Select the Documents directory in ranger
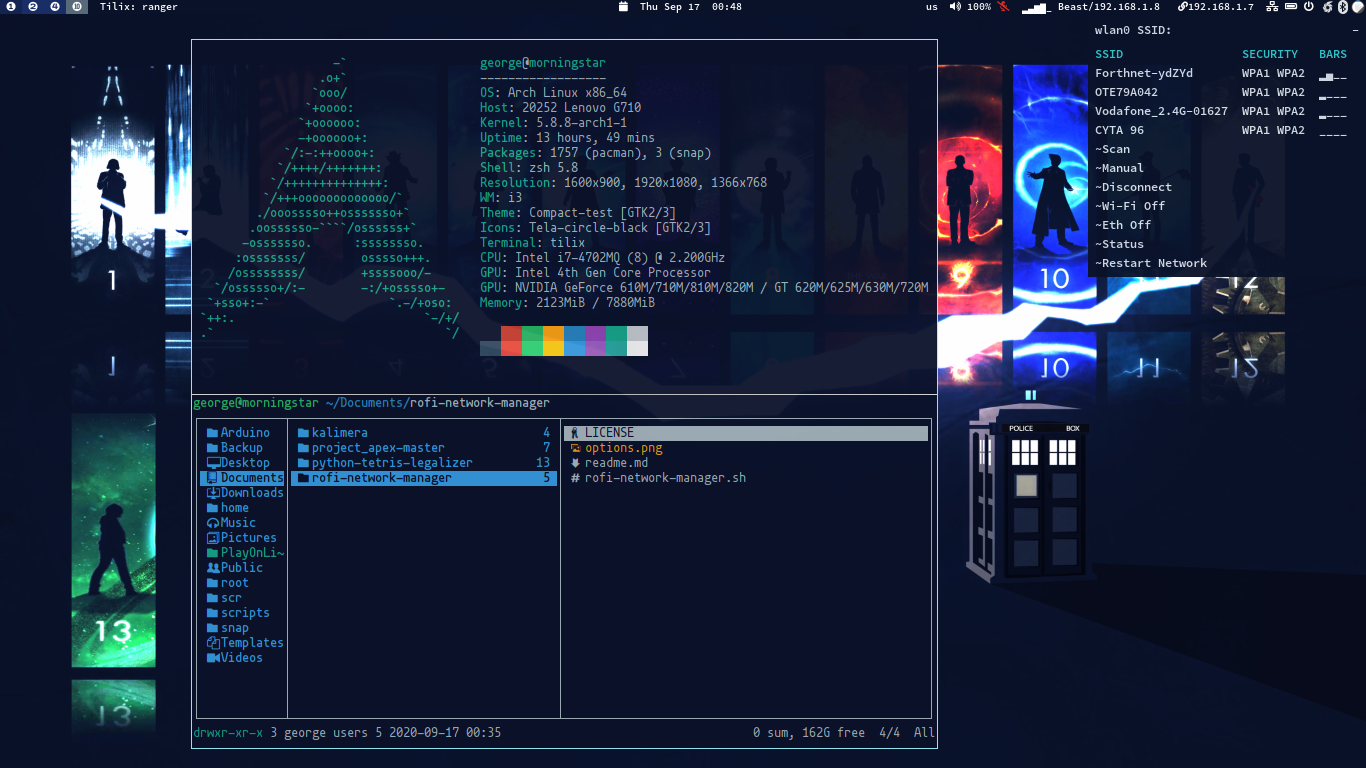1366x768 pixels. [x=244, y=478]
